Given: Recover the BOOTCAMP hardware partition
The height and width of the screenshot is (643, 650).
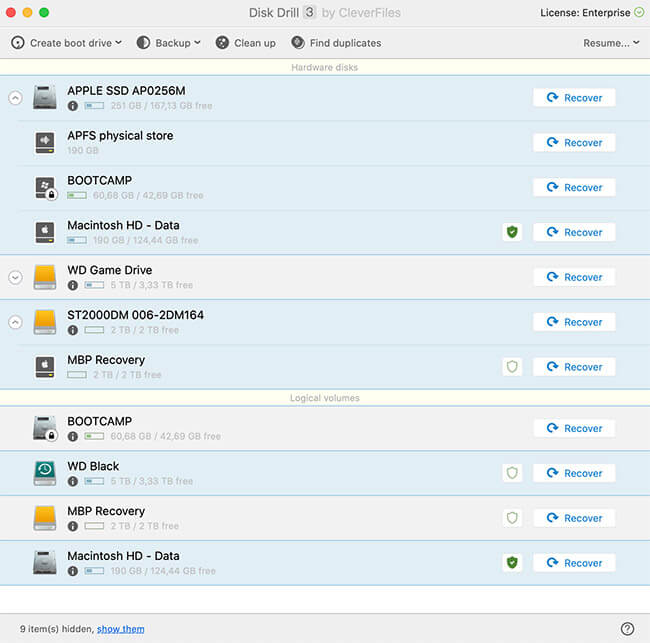Looking at the screenshot, I should [574, 187].
